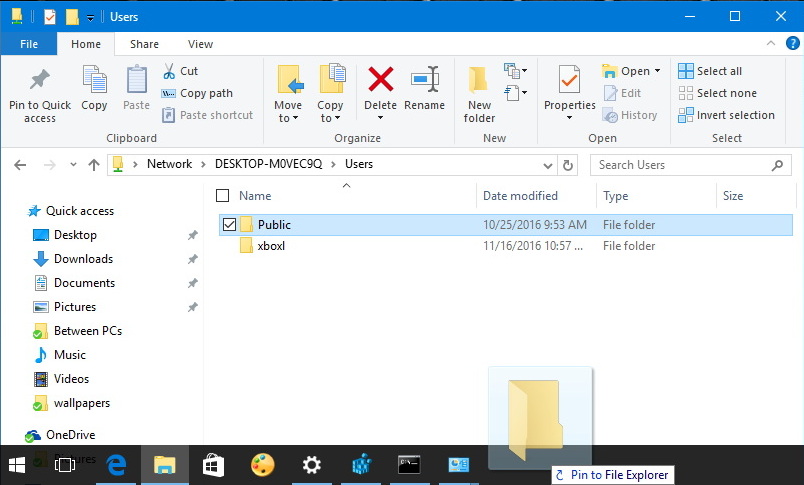The image size is (804, 485).
Task: Select the xboxl folder
Action: tap(271, 246)
